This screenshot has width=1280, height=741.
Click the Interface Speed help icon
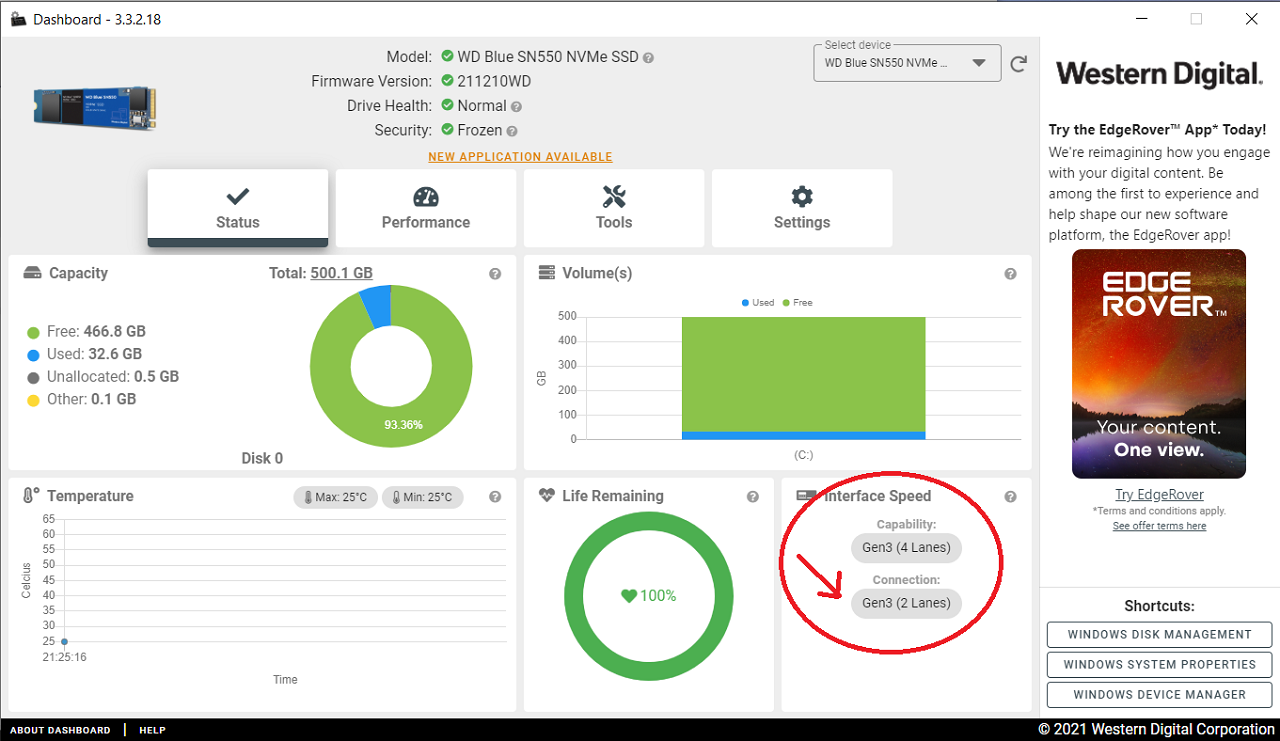pyautogui.click(x=1010, y=497)
